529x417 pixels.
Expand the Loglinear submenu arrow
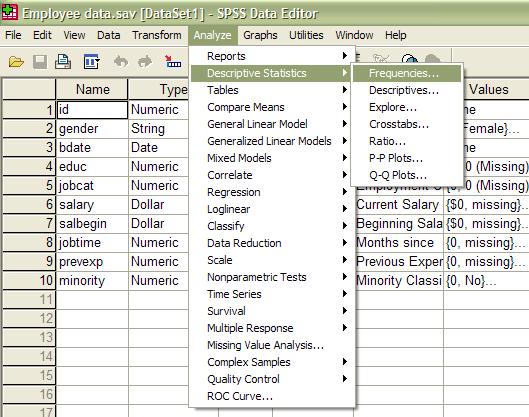click(x=344, y=208)
